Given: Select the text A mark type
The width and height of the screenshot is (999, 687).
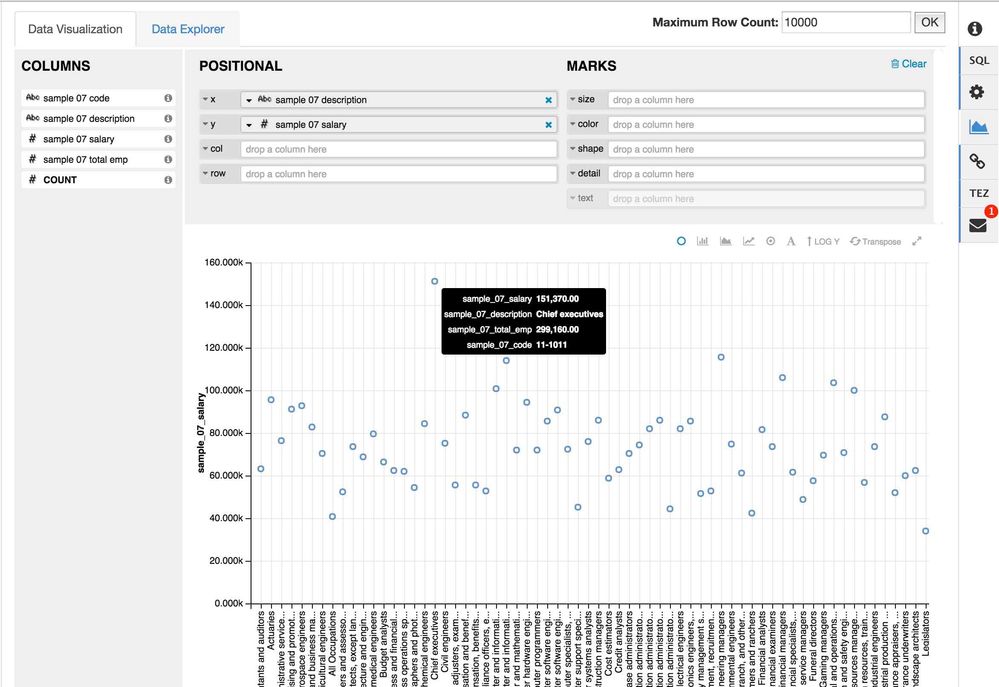Looking at the screenshot, I should 791,242.
